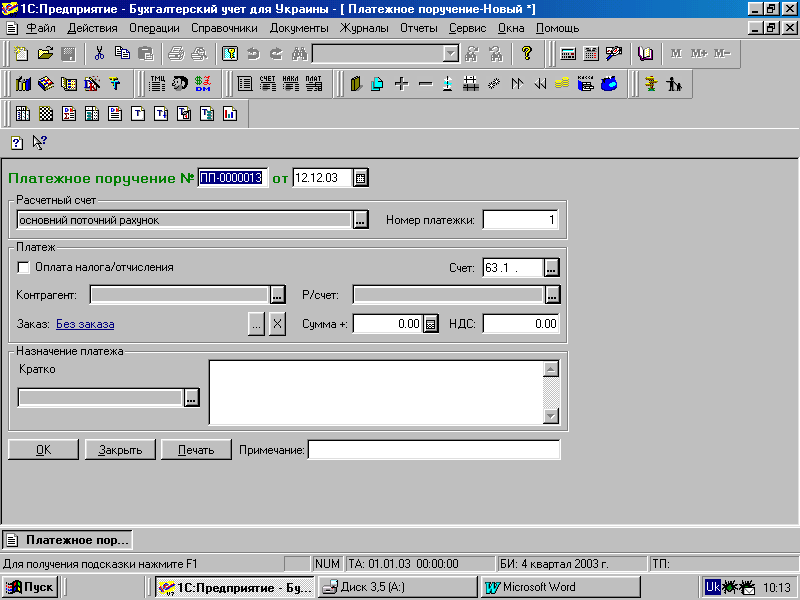Image resolution: width=800 pixels, height=600 pixels.
Task: Select the Платежное пор... window tab
Action: (x=67, y=540)
